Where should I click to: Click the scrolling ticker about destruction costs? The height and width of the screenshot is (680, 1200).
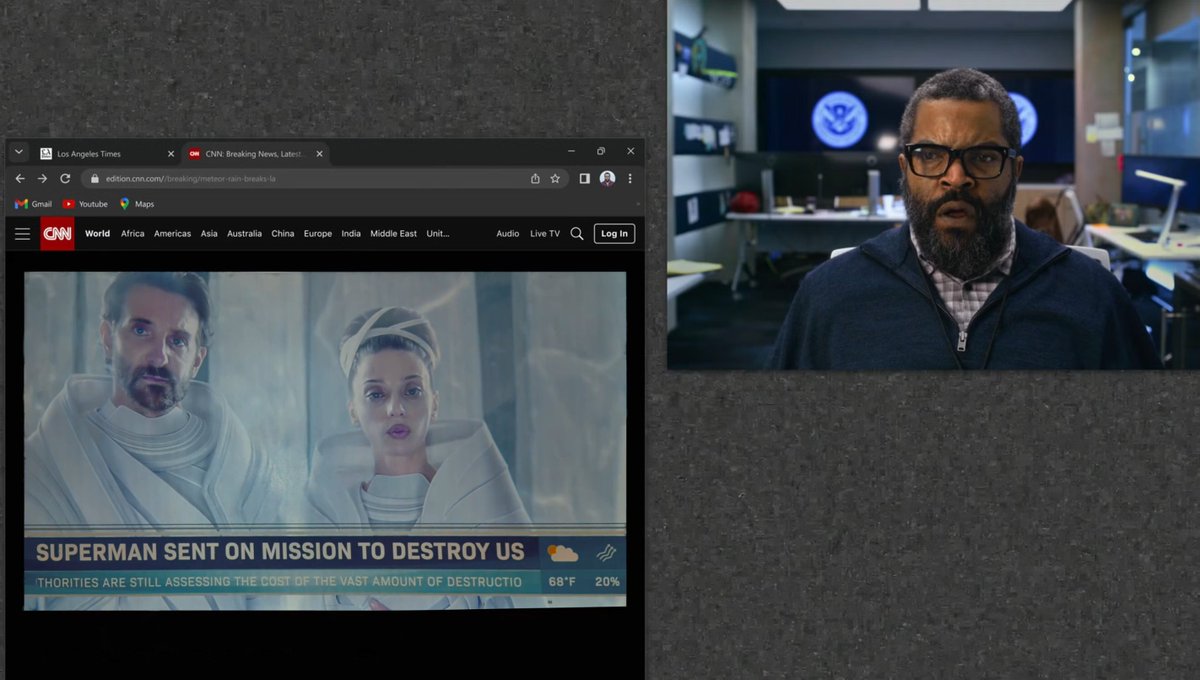280,582
